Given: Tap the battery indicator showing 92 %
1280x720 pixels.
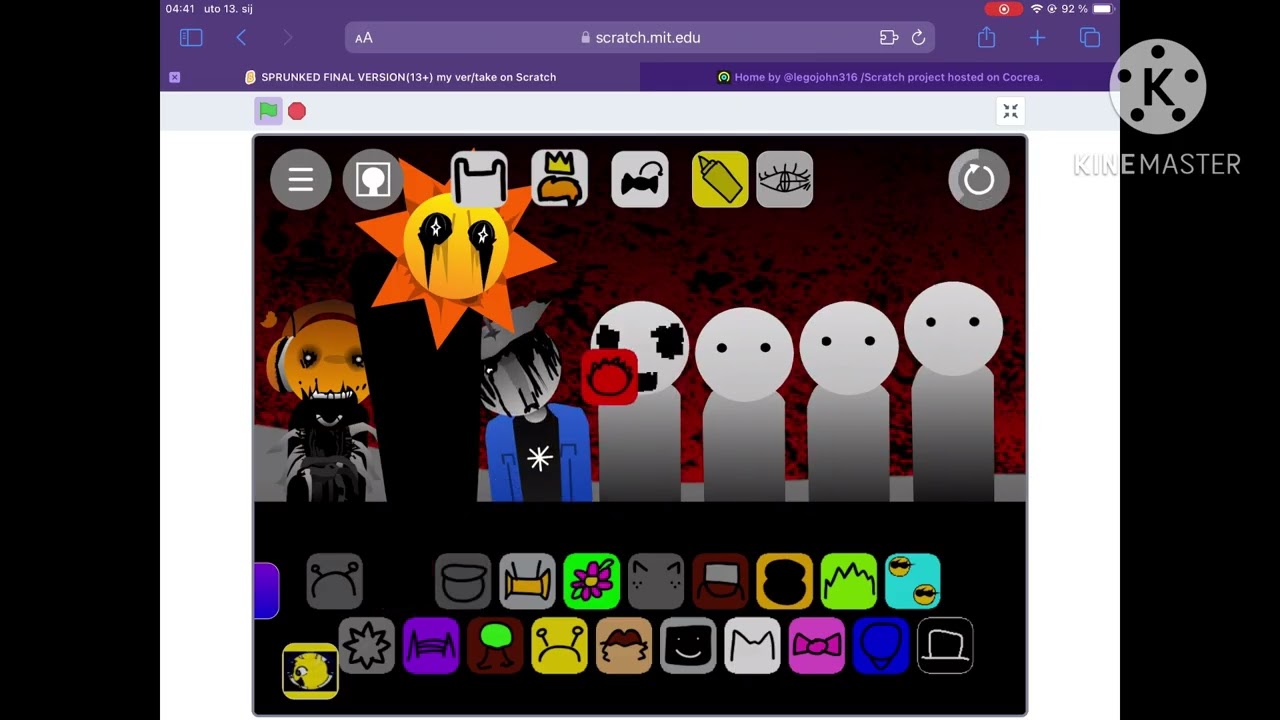Looking at the screenshot, I should pos(1088,9).
